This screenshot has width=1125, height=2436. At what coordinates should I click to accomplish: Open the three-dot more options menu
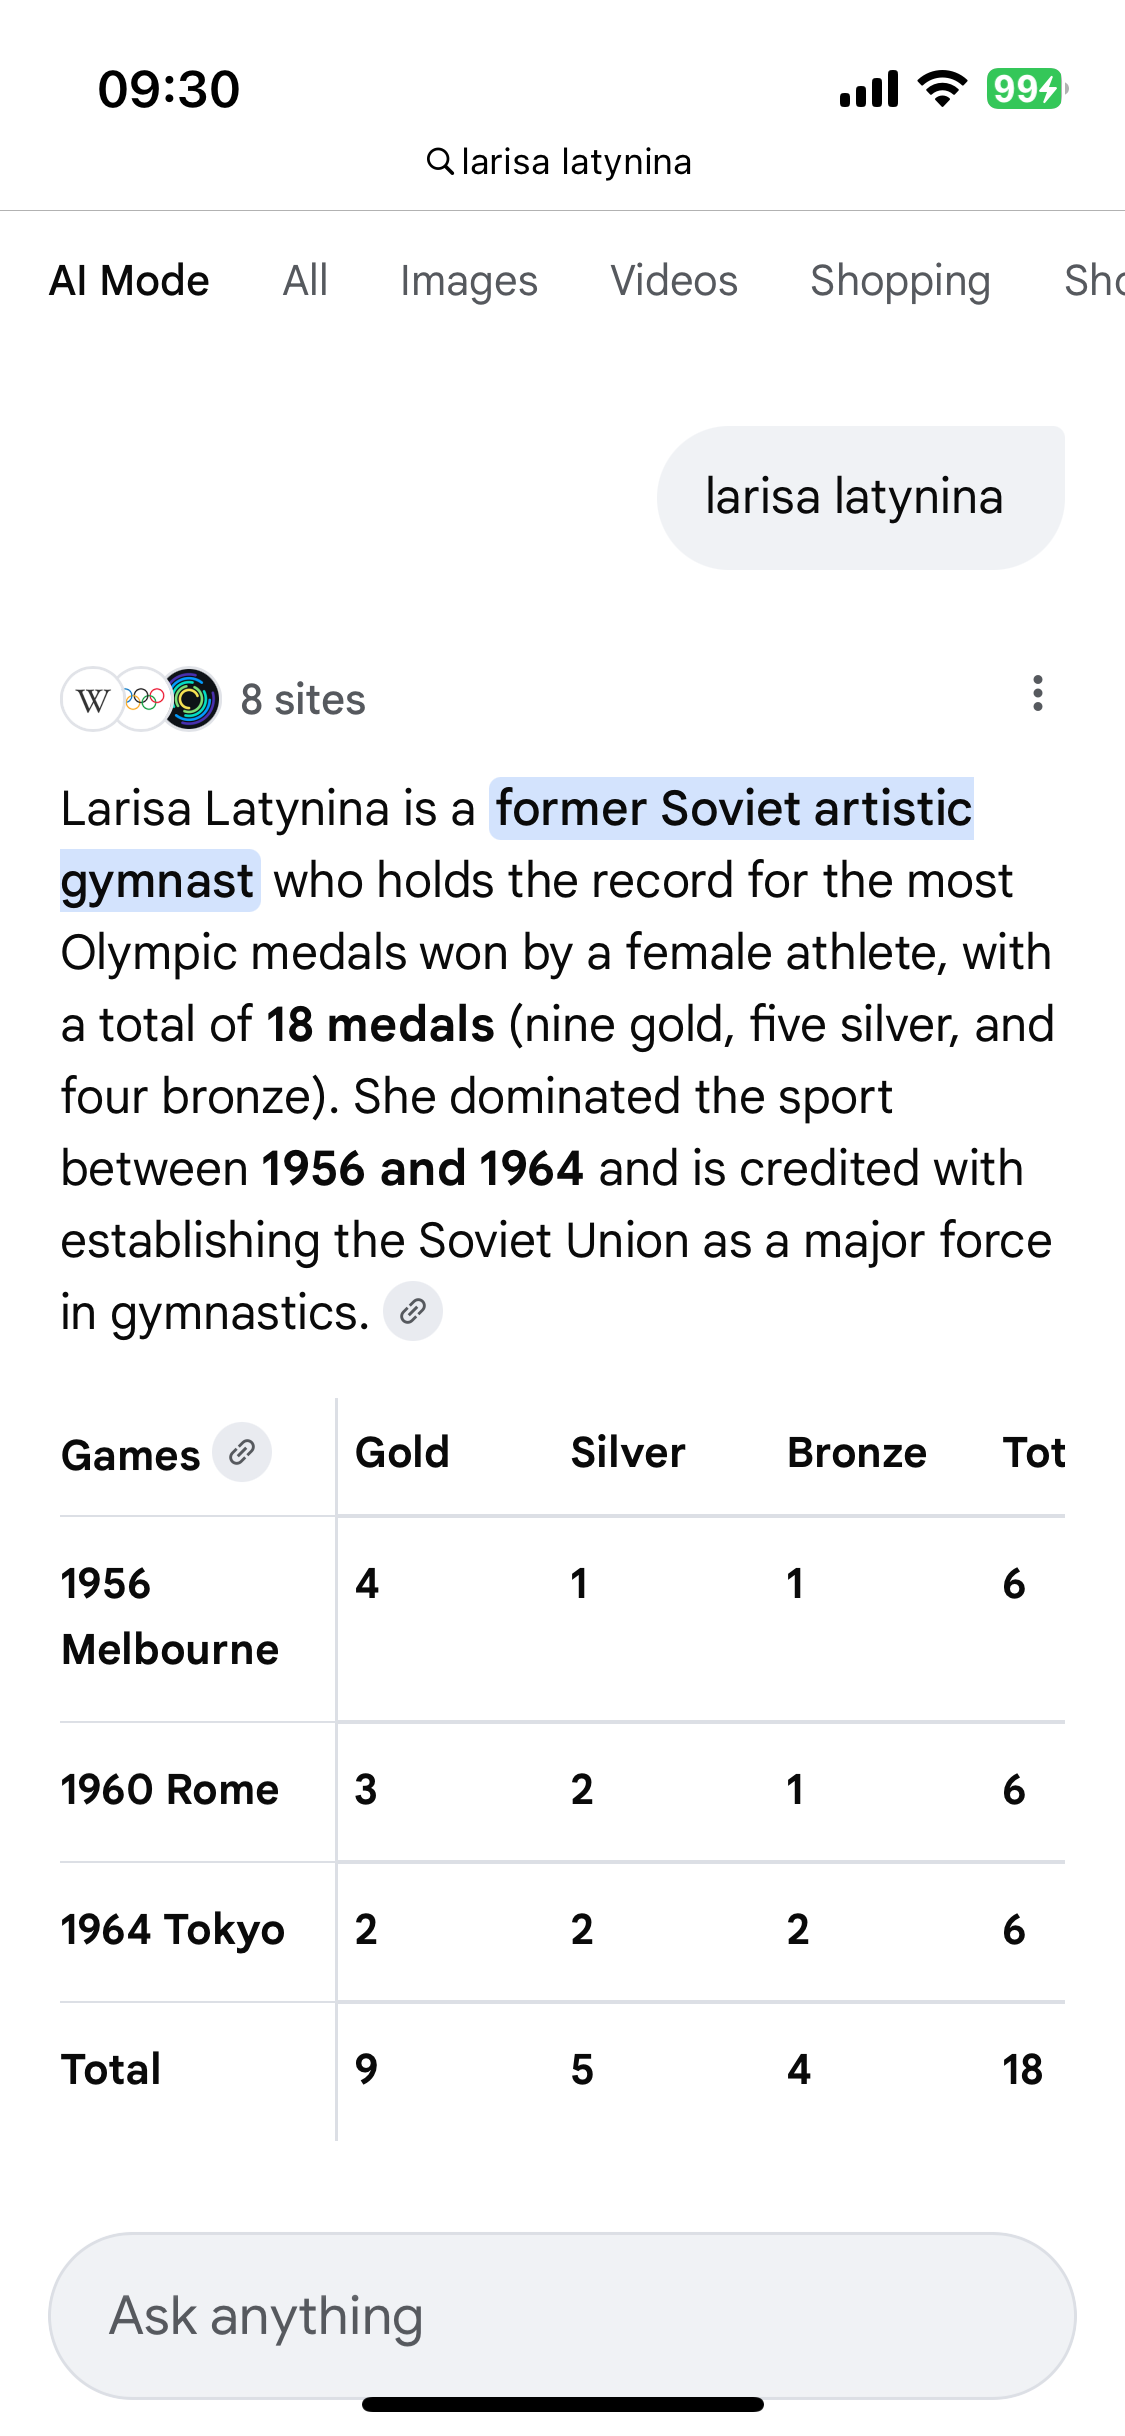(1037, 693)
